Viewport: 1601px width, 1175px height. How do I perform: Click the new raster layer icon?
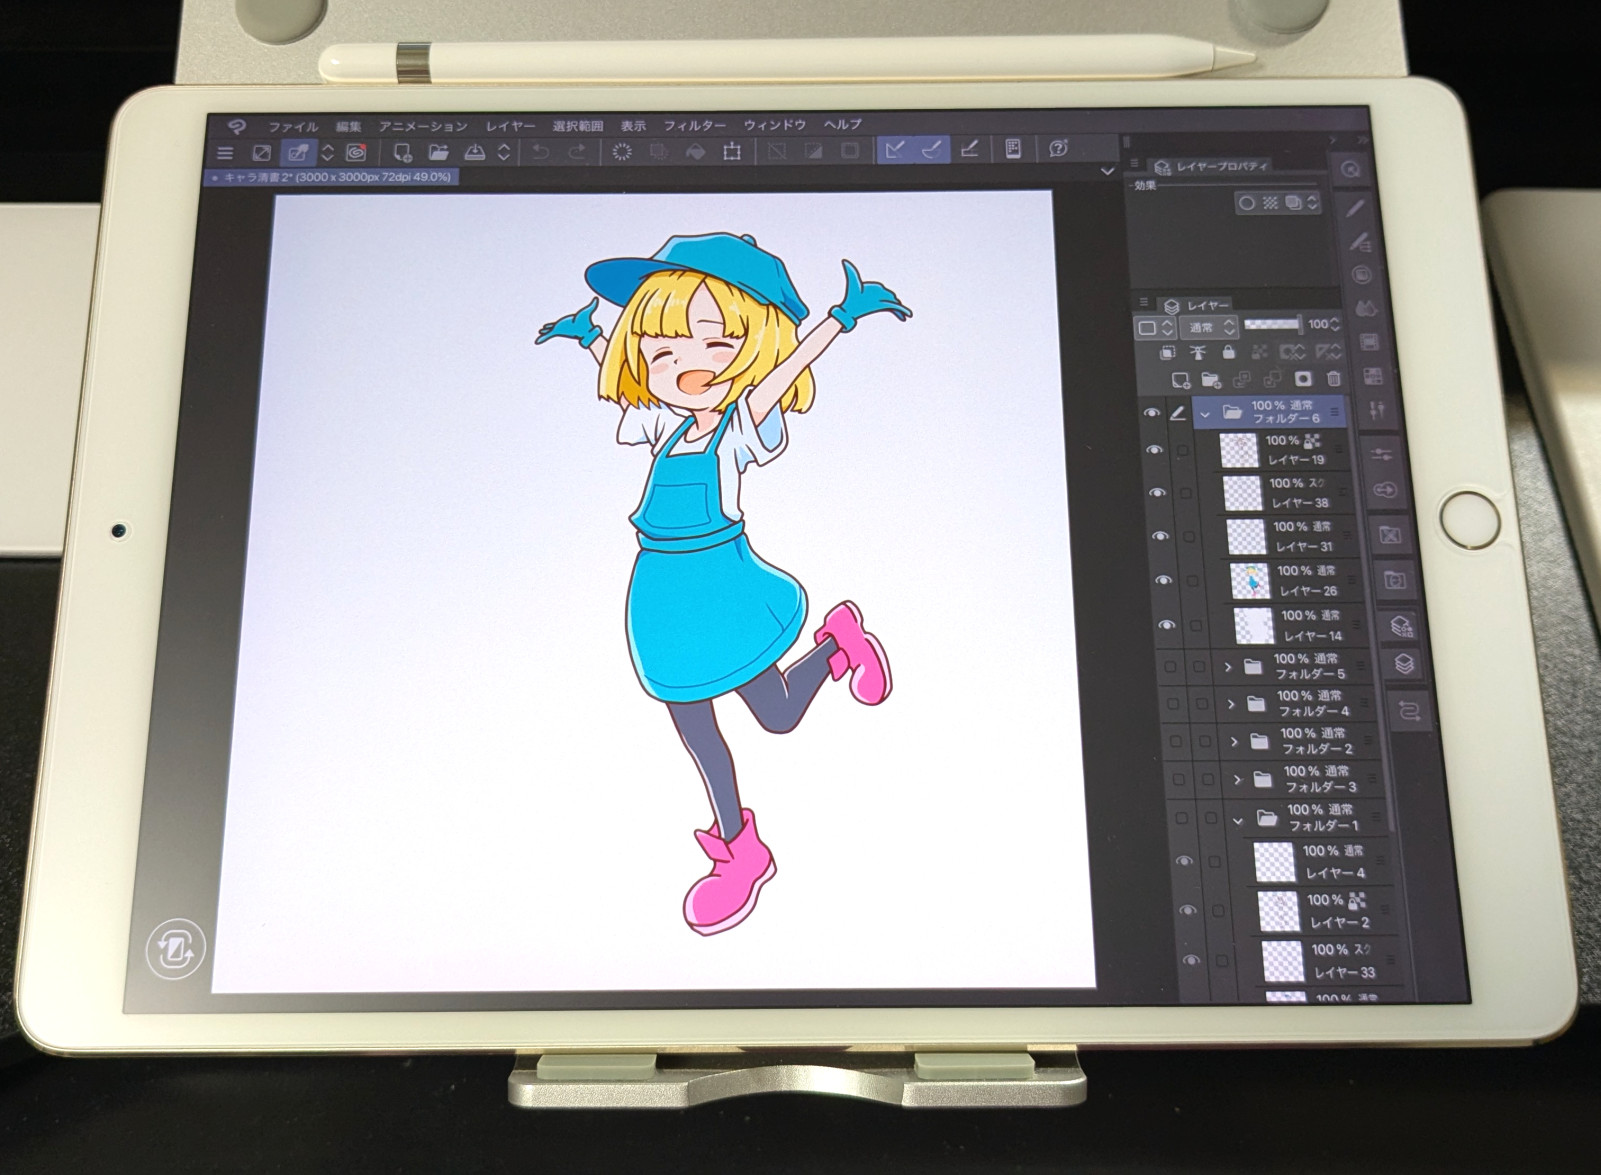pyautogui.click(x=1181, y=380)
